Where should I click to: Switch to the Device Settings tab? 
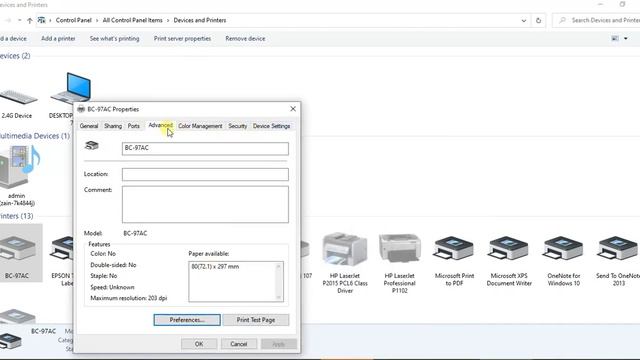271,126
